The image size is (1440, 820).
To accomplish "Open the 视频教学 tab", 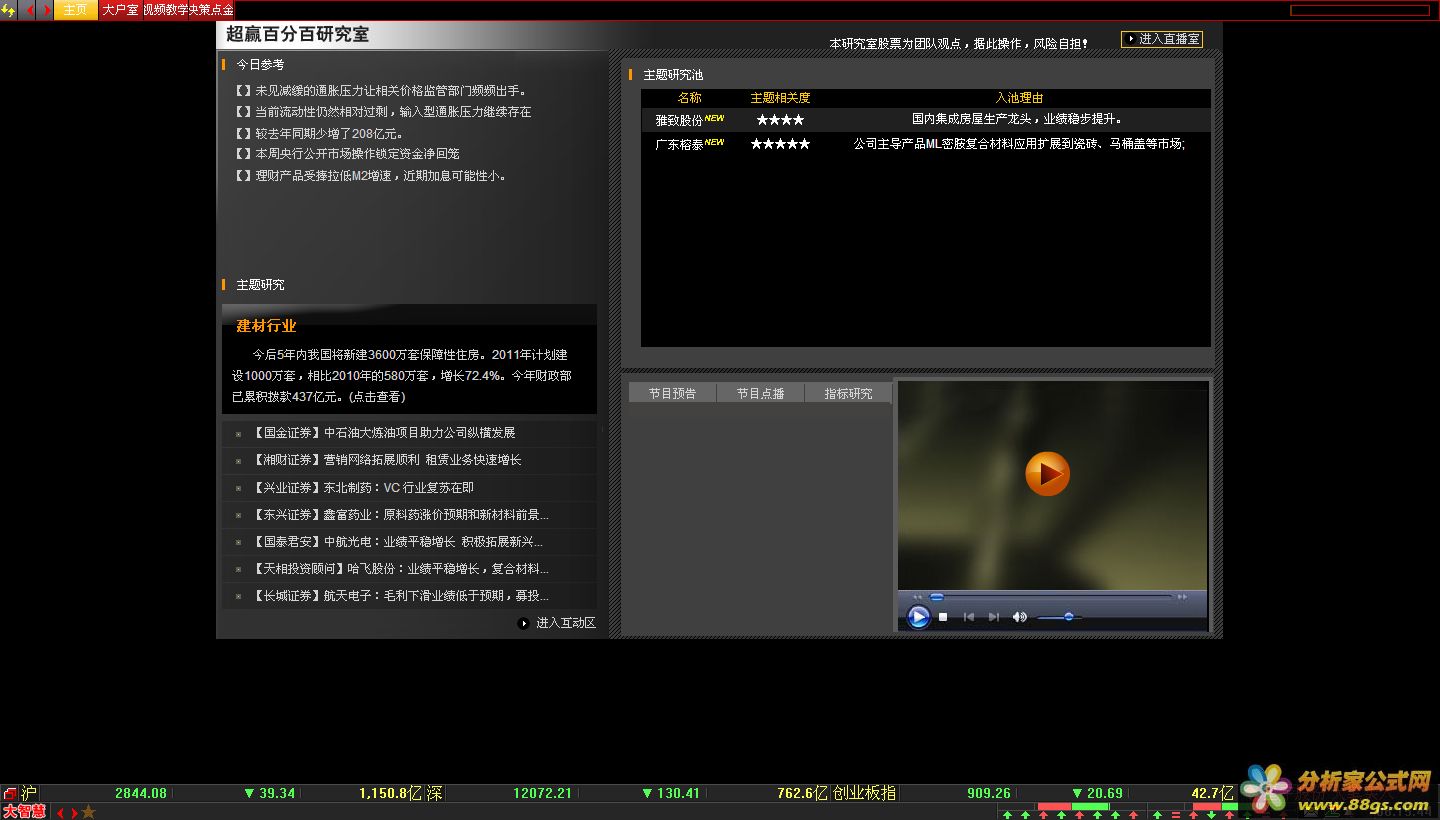I will (166, 10).
